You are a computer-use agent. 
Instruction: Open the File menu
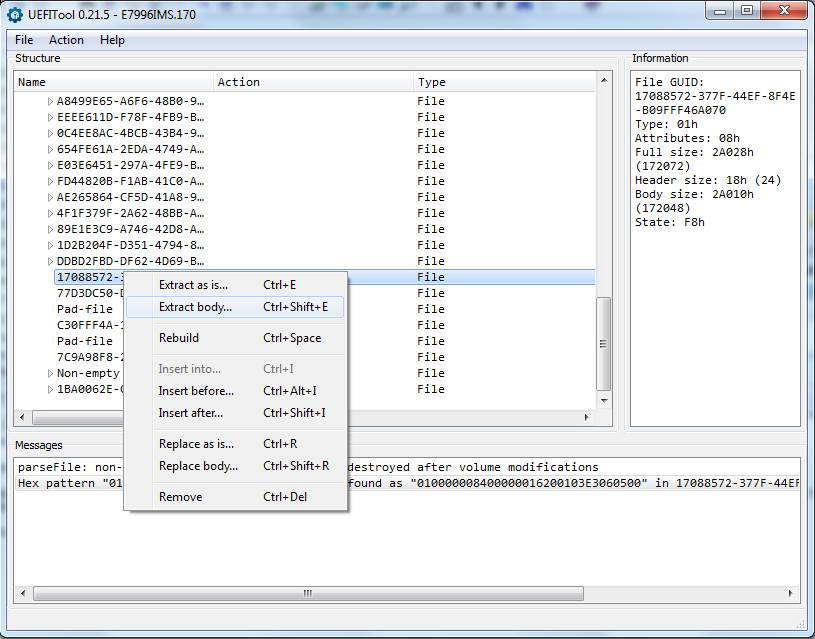pos(24,40)
